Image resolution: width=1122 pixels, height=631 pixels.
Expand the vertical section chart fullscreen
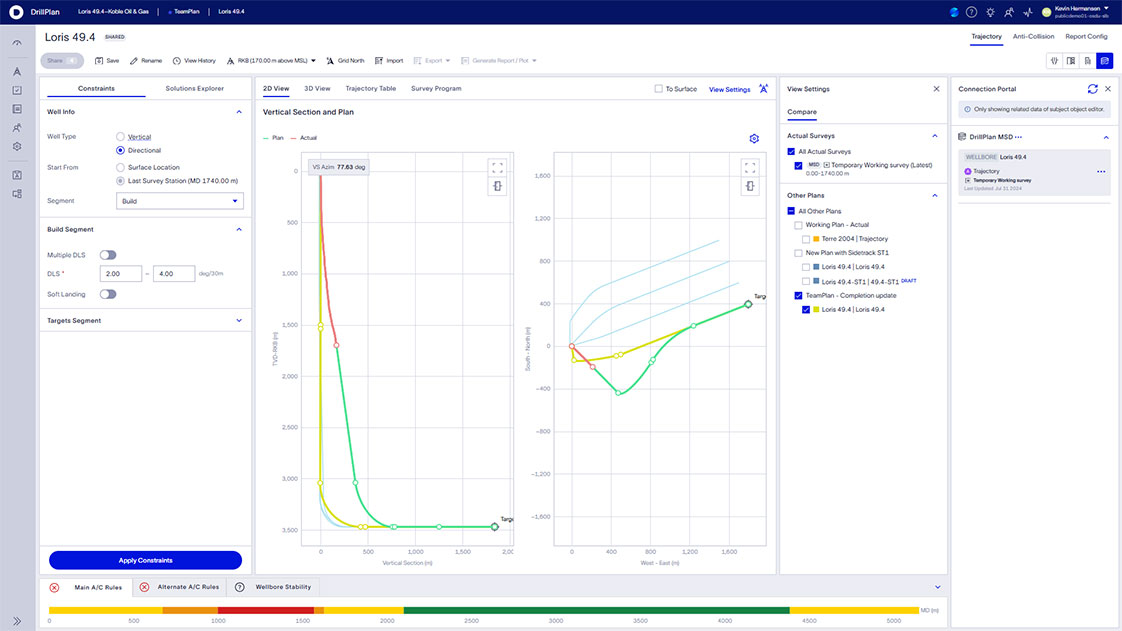(497, 167)
